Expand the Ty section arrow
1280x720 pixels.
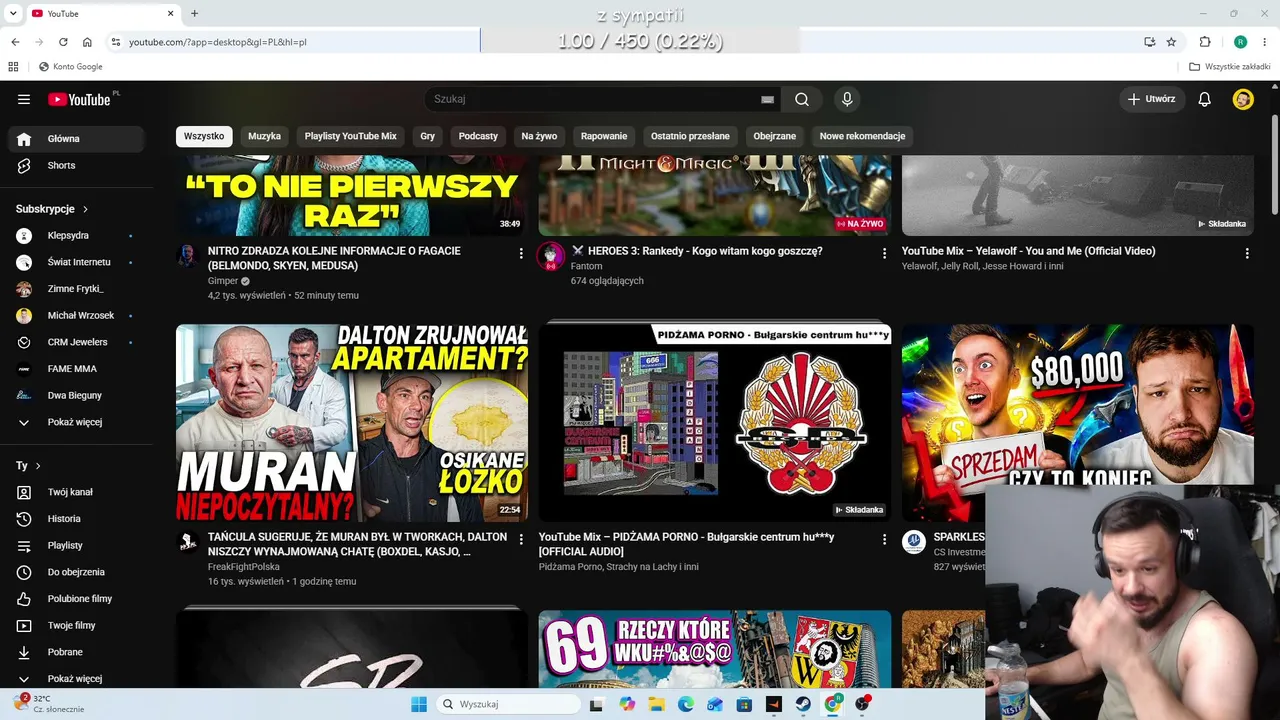click(38, 466)
